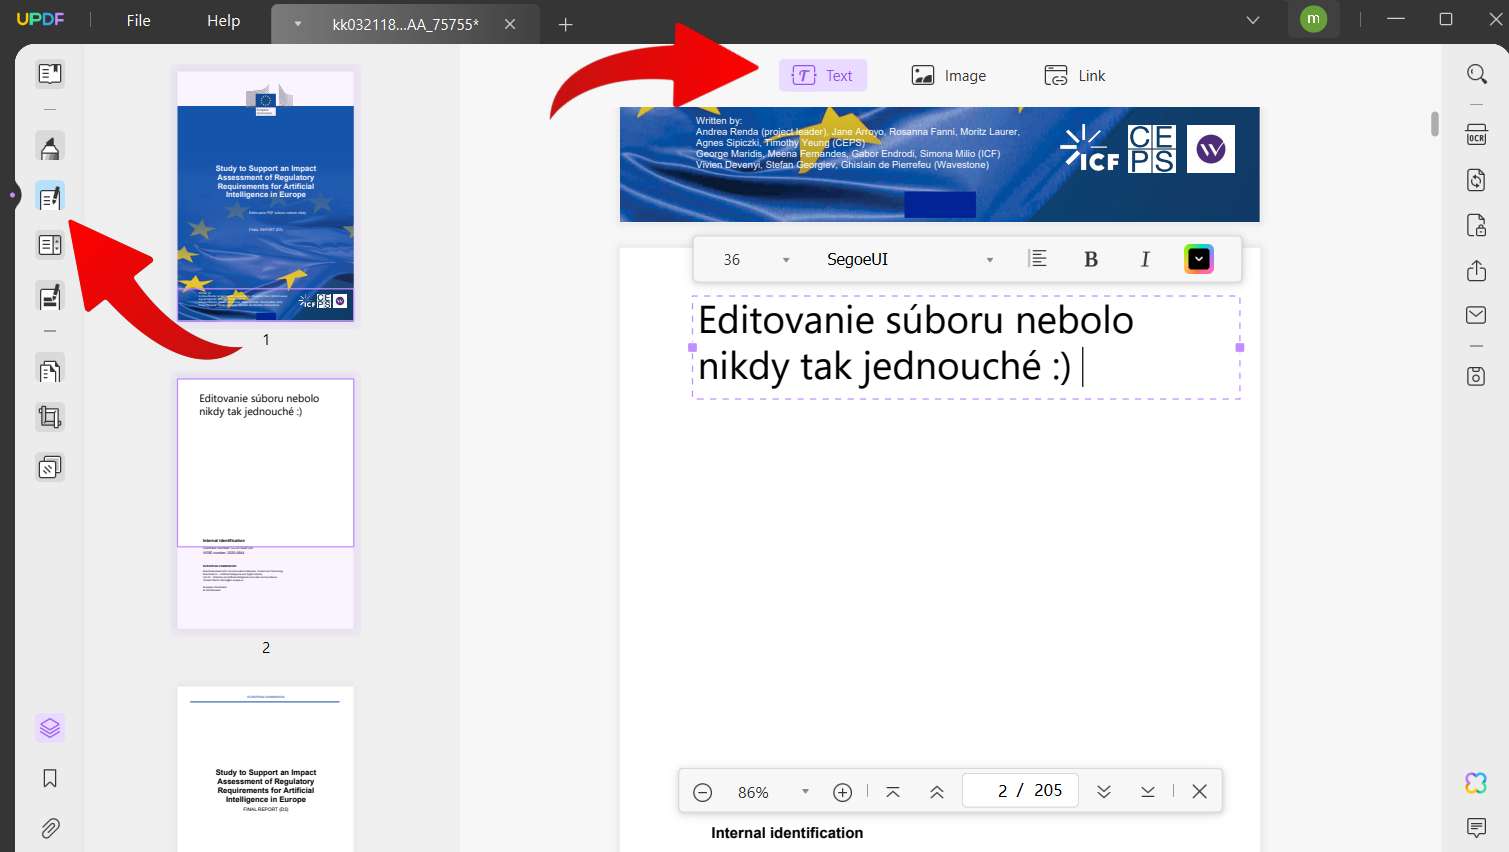Click the Save as other icon
The height and width of the screenshot is (852, 1509).
click(x=1476, y=376)
